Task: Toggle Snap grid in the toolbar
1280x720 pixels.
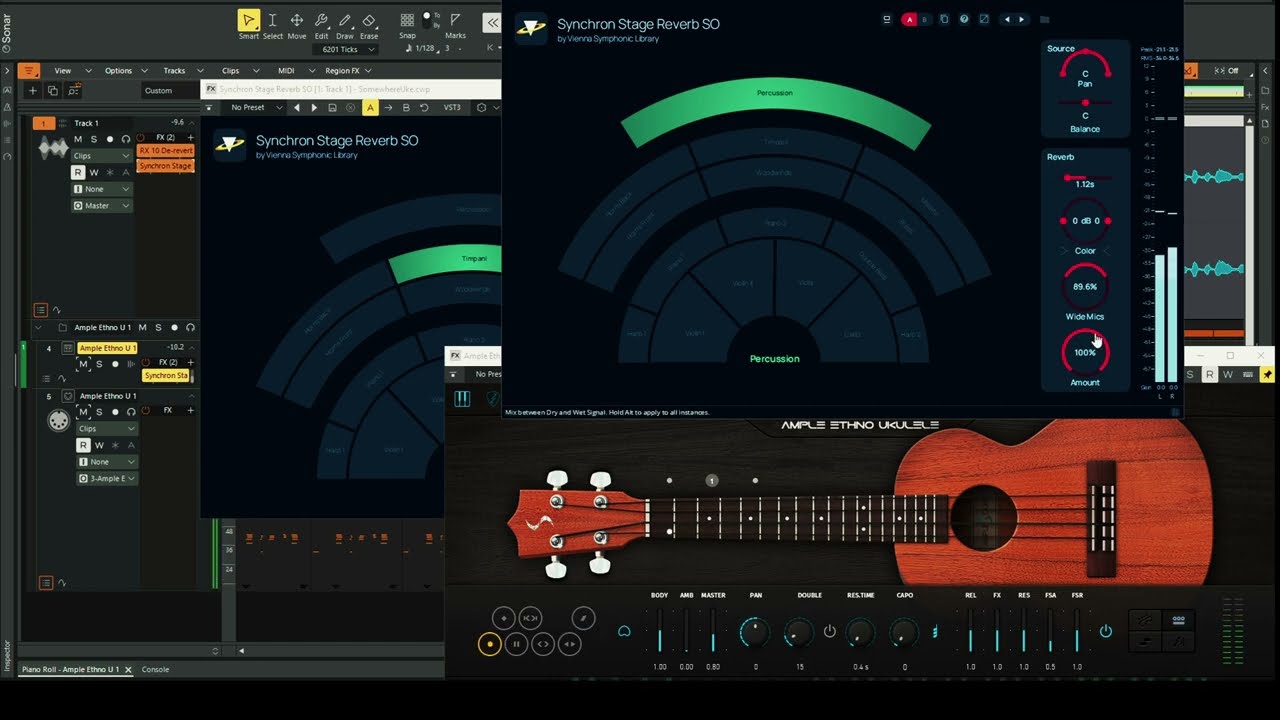Action: point(407,21)
